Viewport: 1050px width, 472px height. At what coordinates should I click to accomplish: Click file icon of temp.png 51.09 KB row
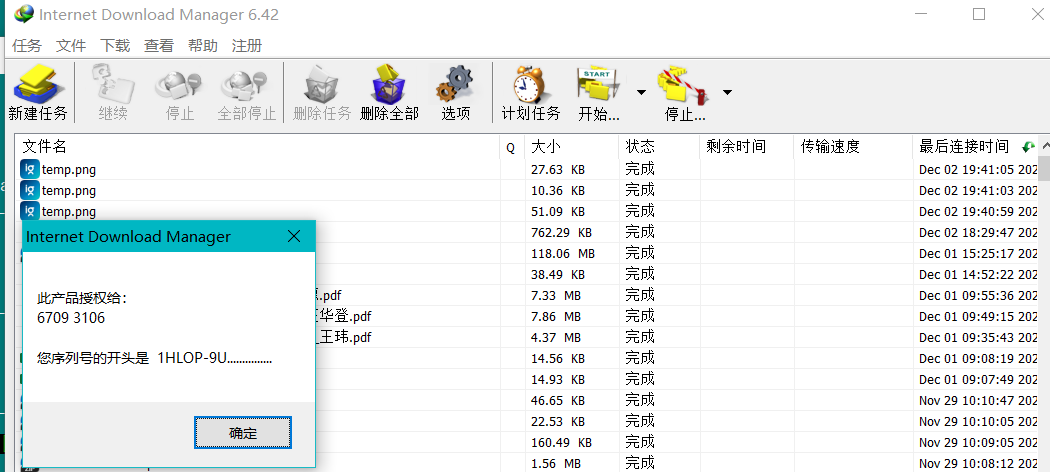(29, 211)
